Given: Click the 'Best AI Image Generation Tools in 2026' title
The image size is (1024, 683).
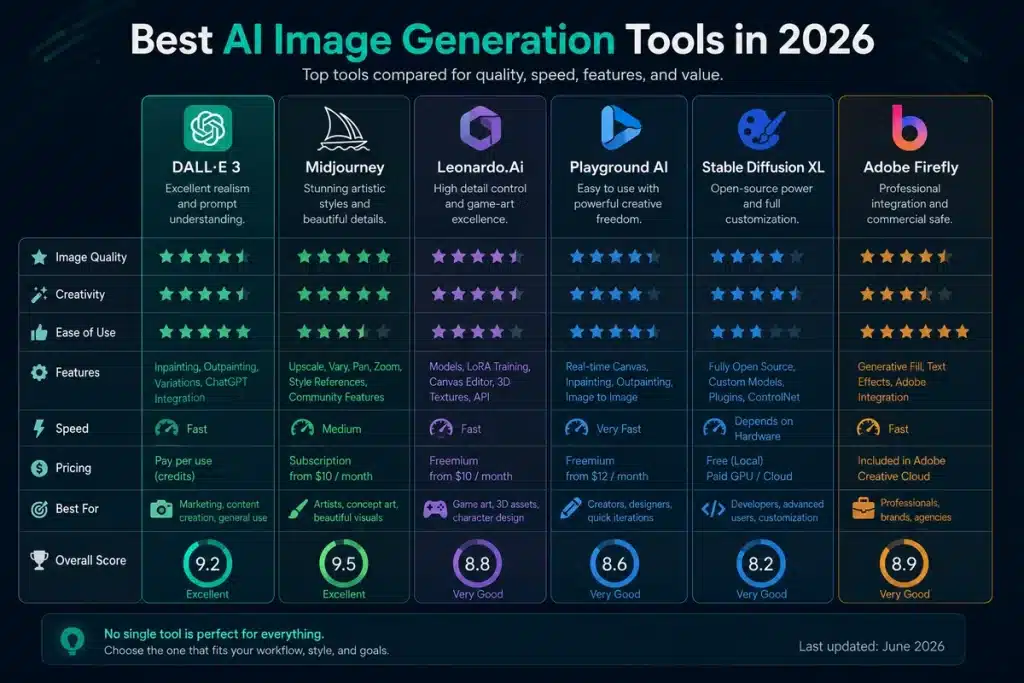Looking at the screenshot, I should click(502, 40).
